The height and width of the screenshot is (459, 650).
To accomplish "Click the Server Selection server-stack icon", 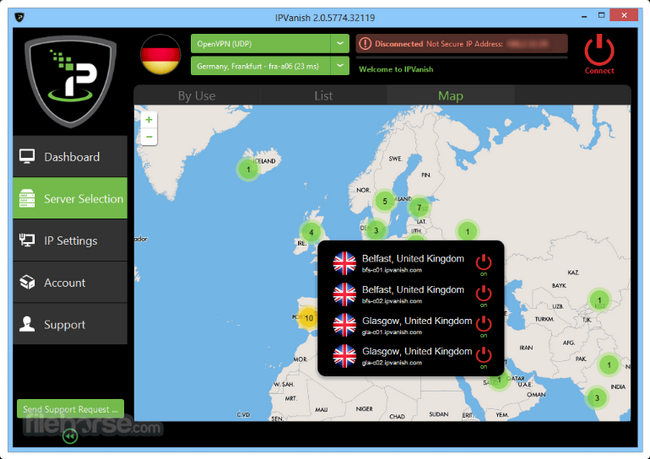I will [x=27, y=198].
